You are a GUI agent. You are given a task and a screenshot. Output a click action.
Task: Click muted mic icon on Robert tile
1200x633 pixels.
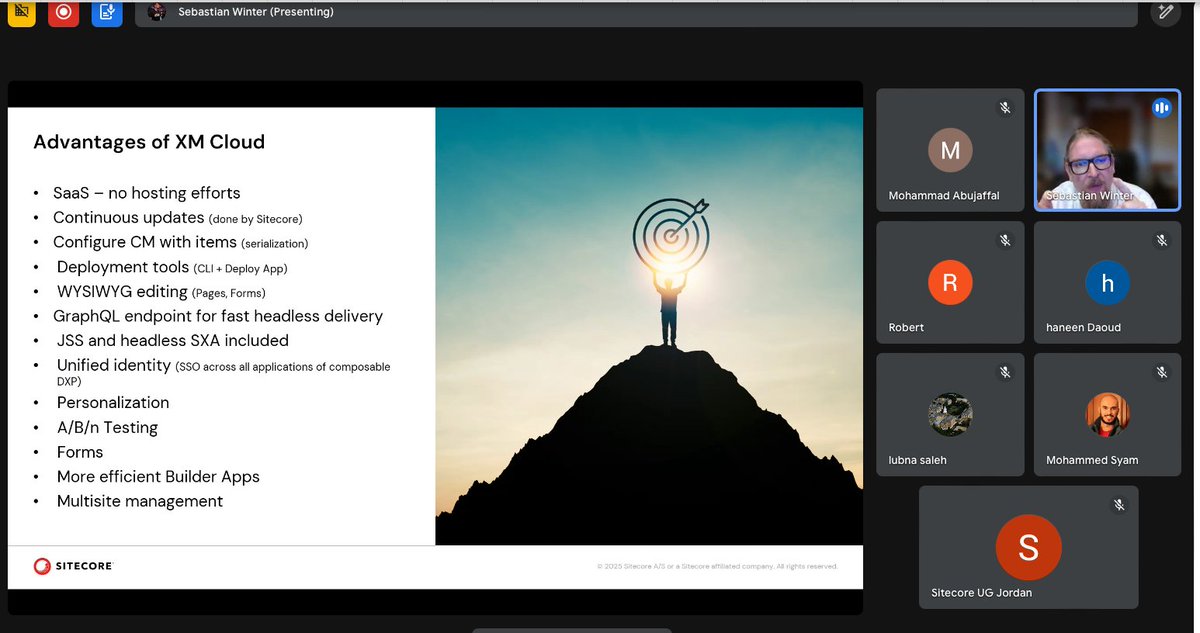pos(1004,240)
